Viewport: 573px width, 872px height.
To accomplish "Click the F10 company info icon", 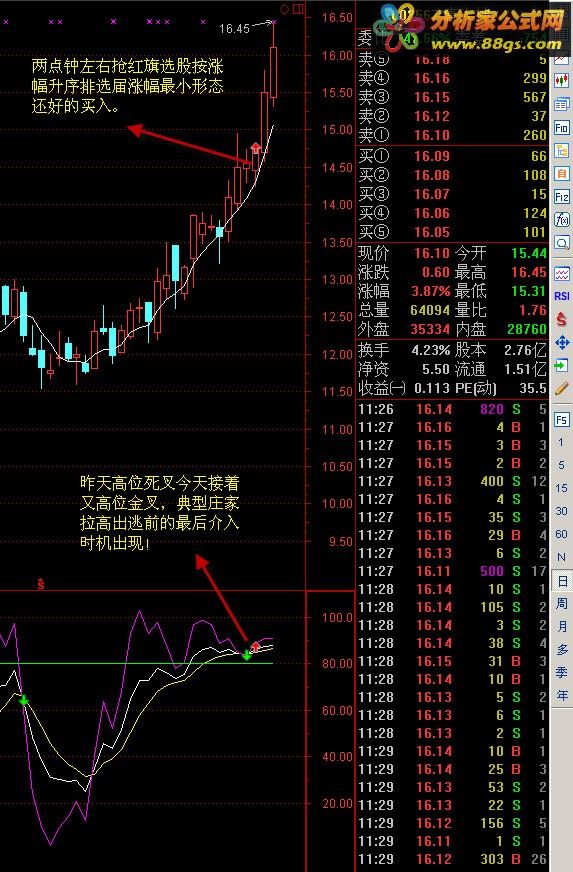I will [561, 128].
